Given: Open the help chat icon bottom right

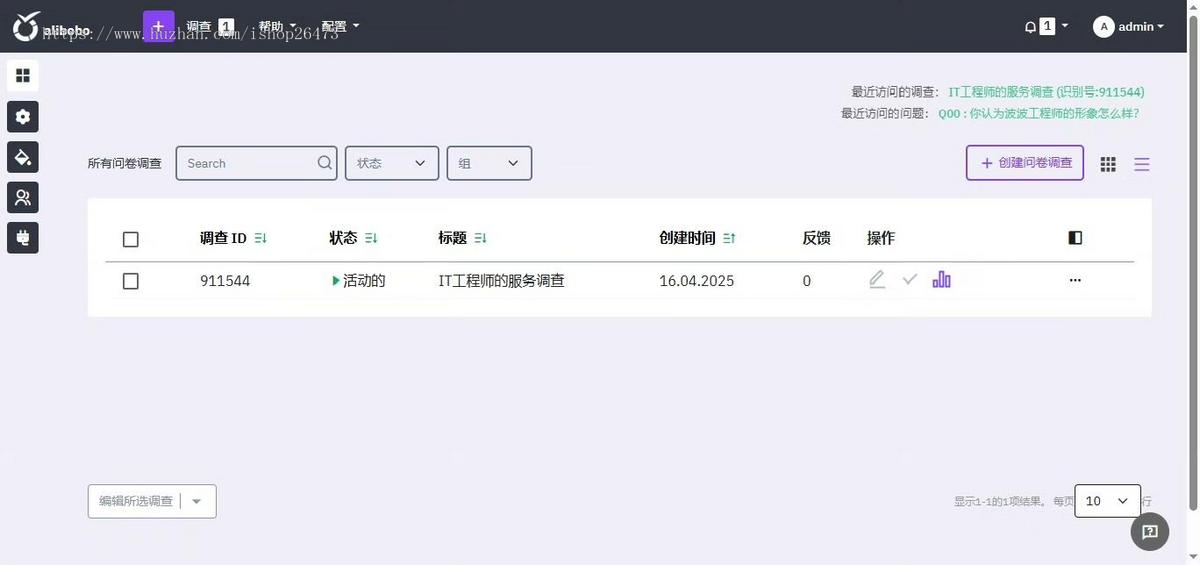Looking at the screenshot, I should (1150, 531).
